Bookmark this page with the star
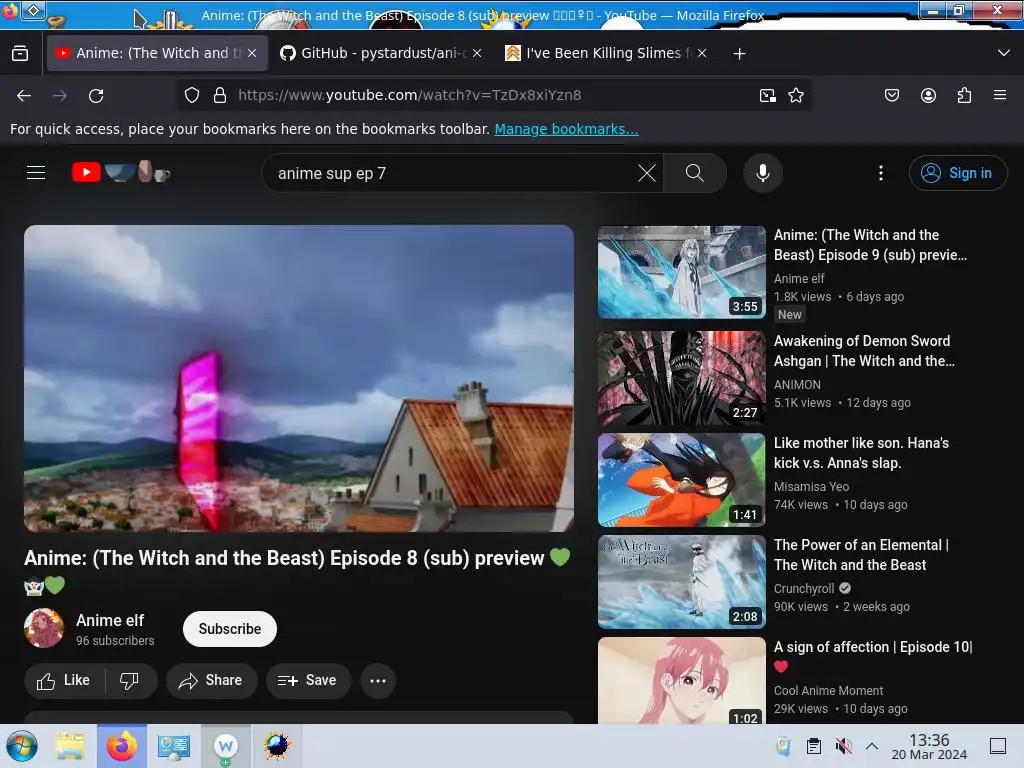The width and height of the screenshot is (1024, 768). coord(795,95)
